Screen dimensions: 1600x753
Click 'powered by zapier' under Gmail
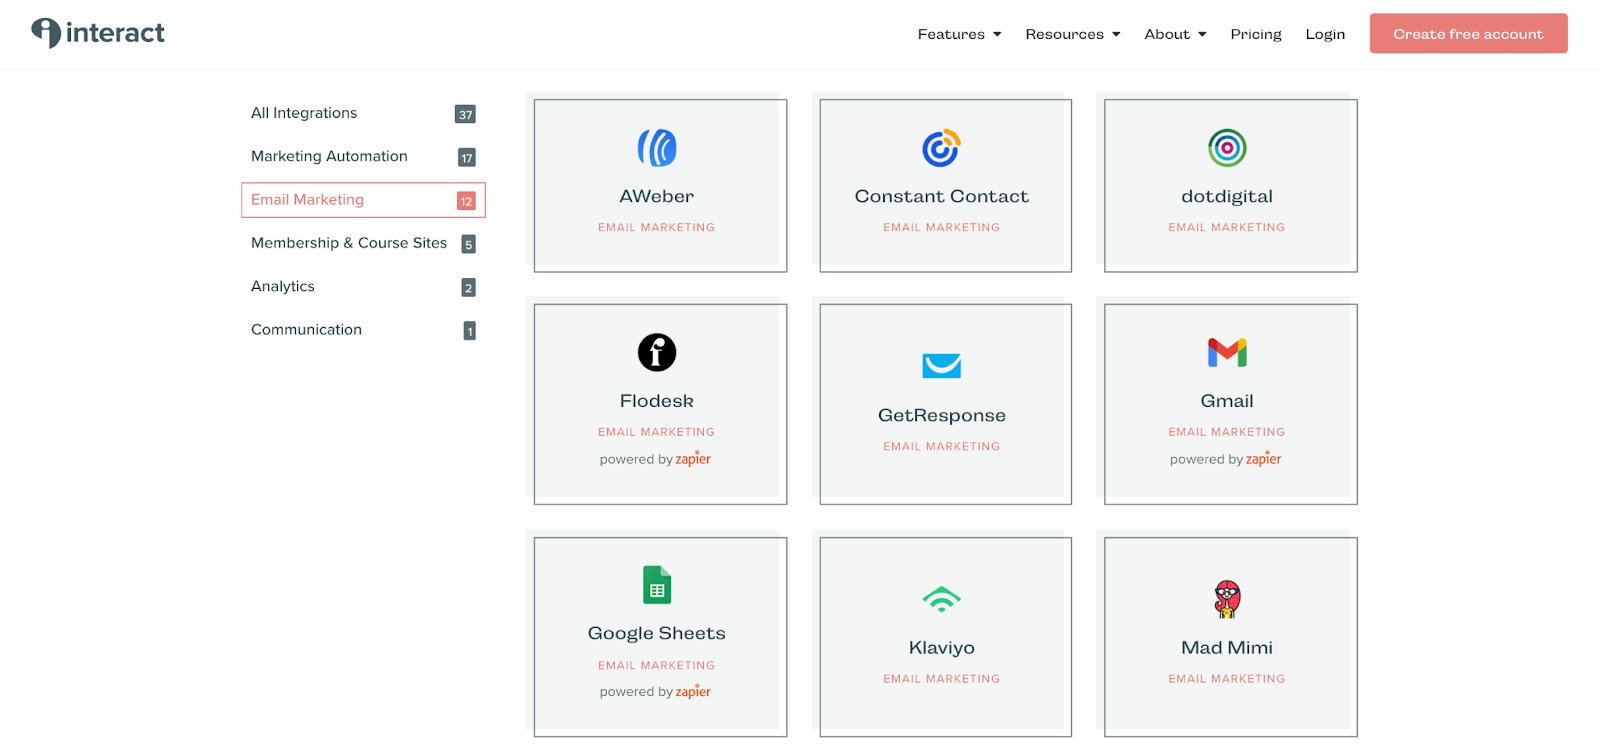tap(1225, 459)
